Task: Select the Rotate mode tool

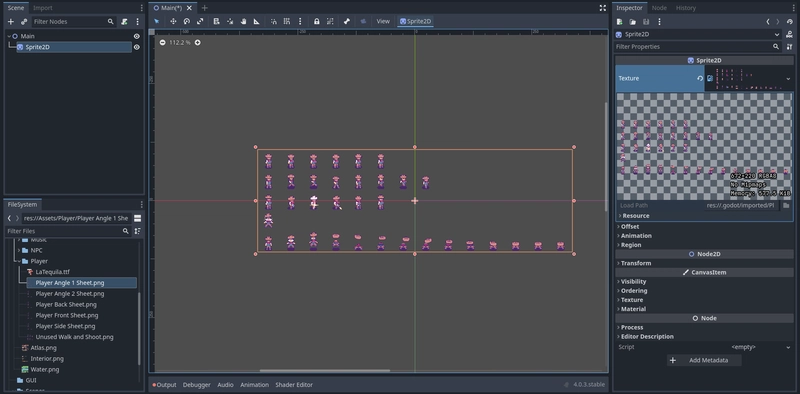Action: point(187,21)
